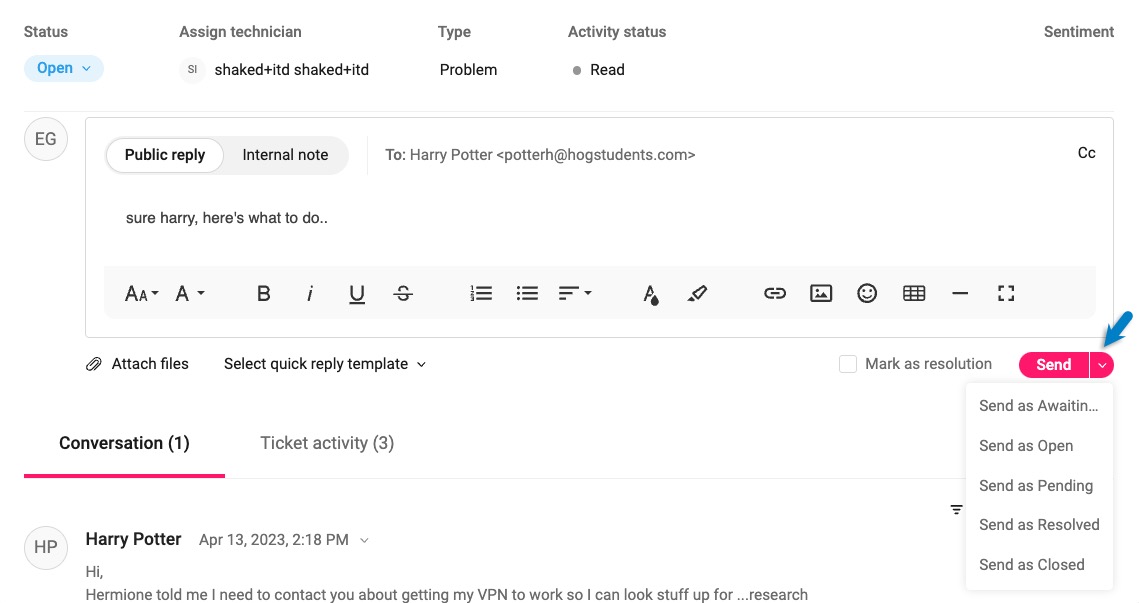
Task: Apply strikethrough formatting
Action: [403, 294]
